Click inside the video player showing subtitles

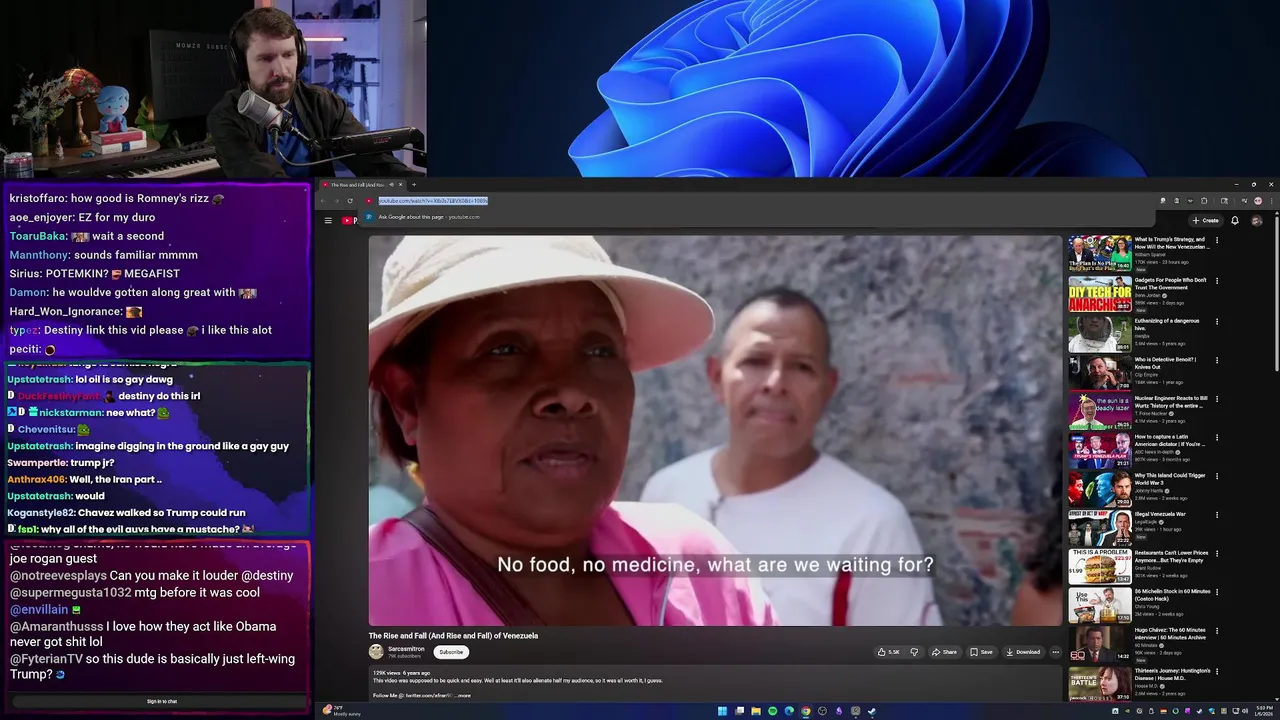715,430
